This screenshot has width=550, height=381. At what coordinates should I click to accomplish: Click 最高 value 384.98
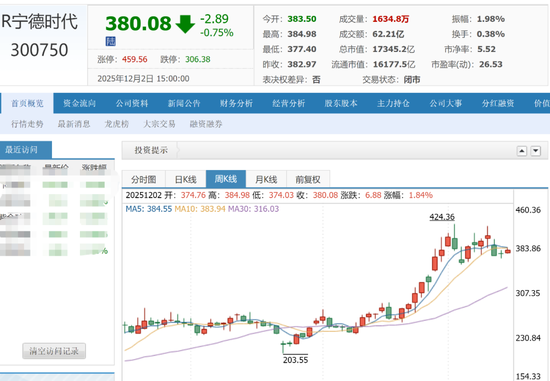302,34
